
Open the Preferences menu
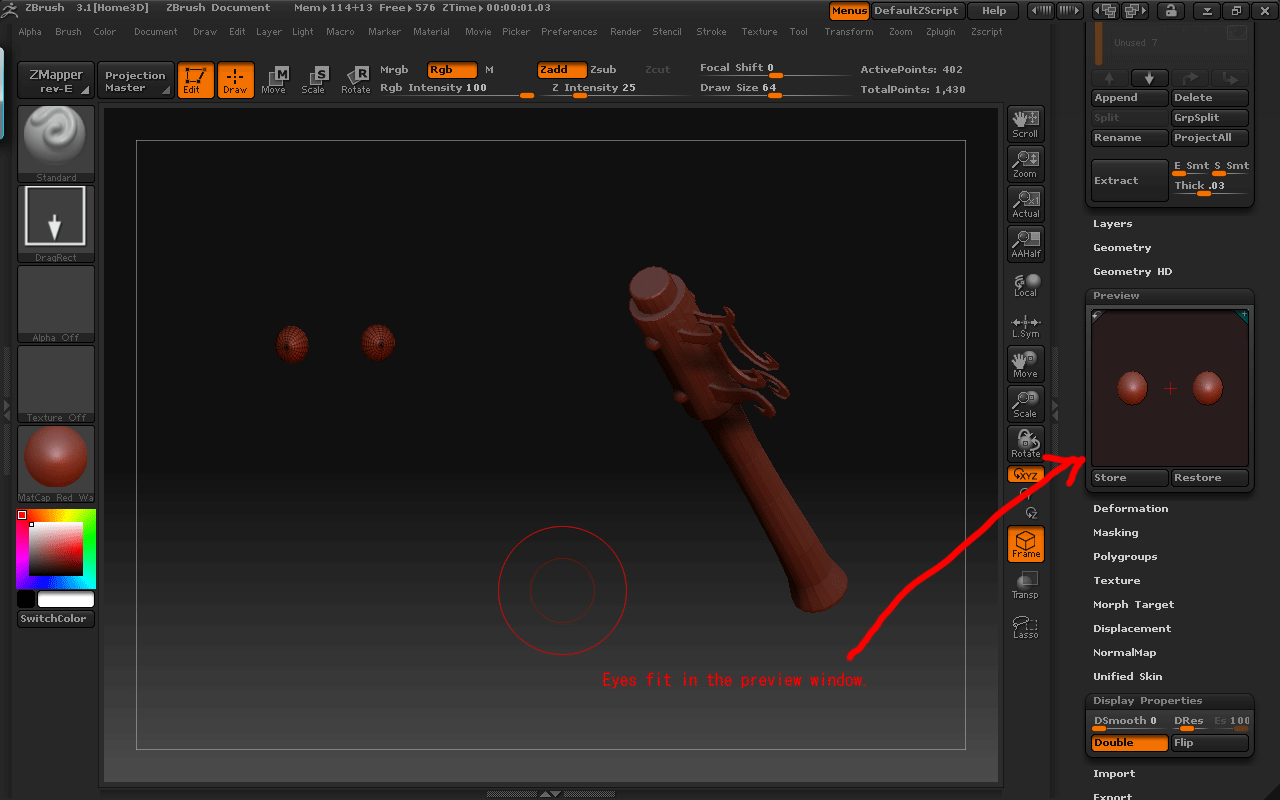pos(569,32)
